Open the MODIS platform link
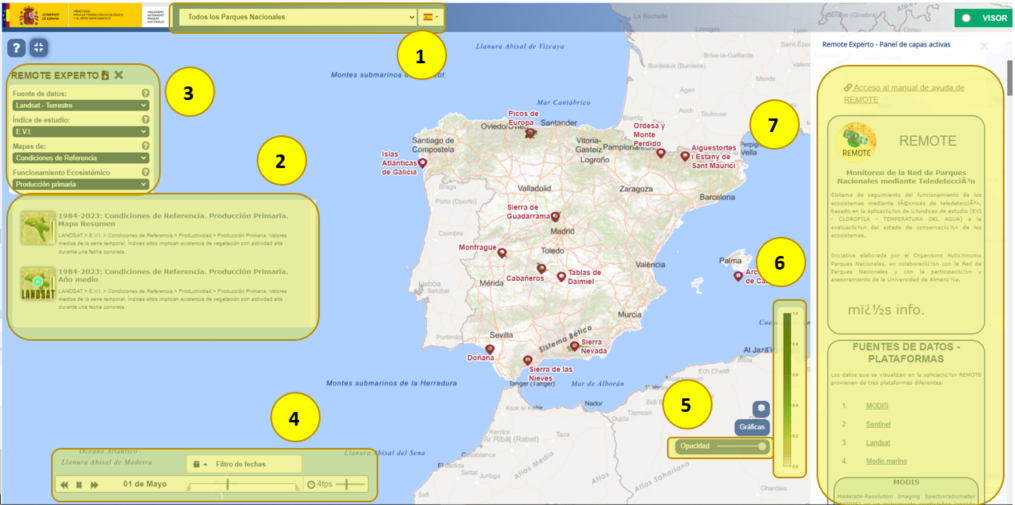The height and width of the screenshot is (505, 1015). [x=877, y=406]
